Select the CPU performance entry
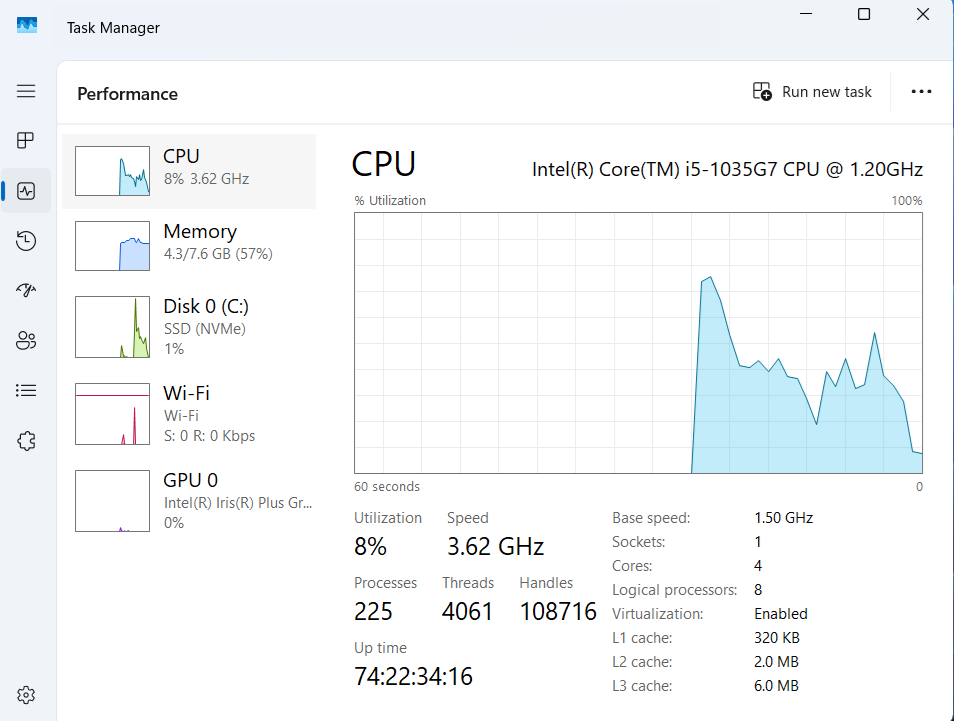The width and height of the screenshot is (954, 721). coord(189,171)
